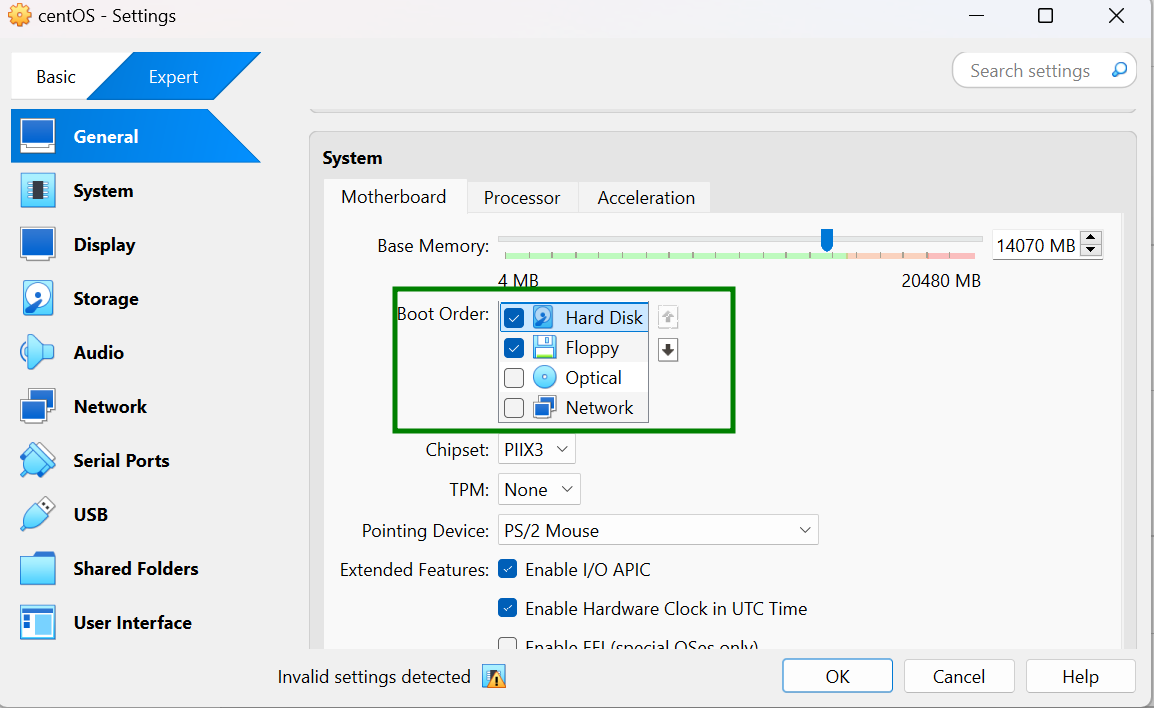Click the search magnifier icon
Screen dimensions: 1154x708
coord(1119,70)
